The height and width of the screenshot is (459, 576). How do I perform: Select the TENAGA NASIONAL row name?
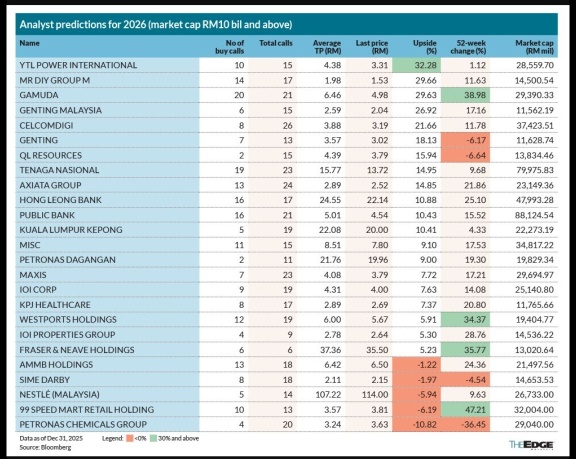[x=59, y=170]
